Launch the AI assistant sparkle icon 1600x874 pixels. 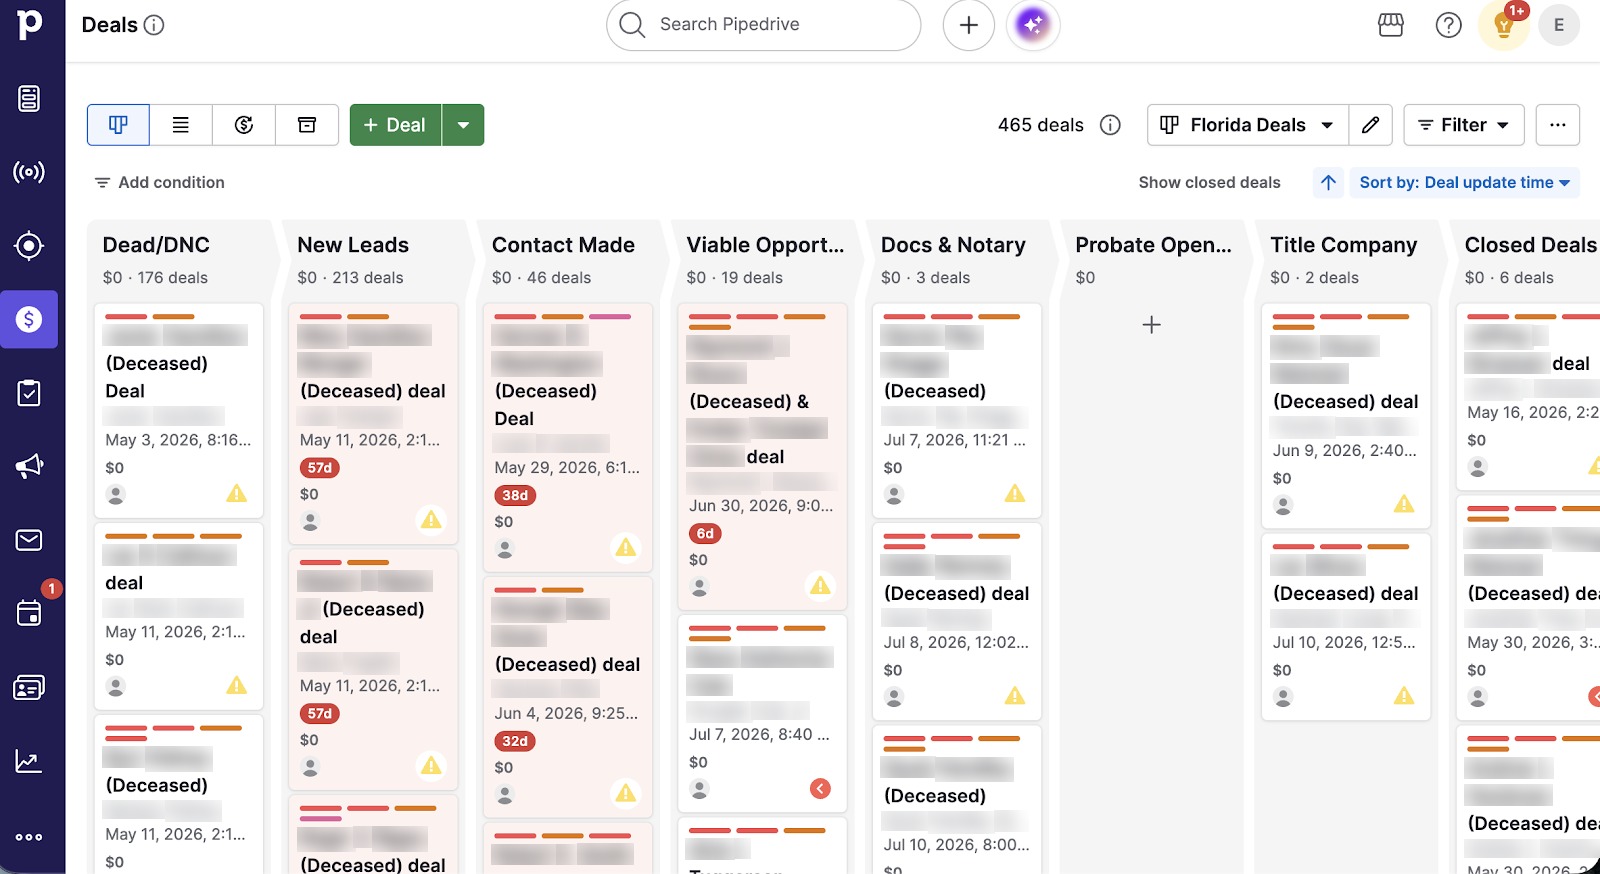click(1033, 25)
